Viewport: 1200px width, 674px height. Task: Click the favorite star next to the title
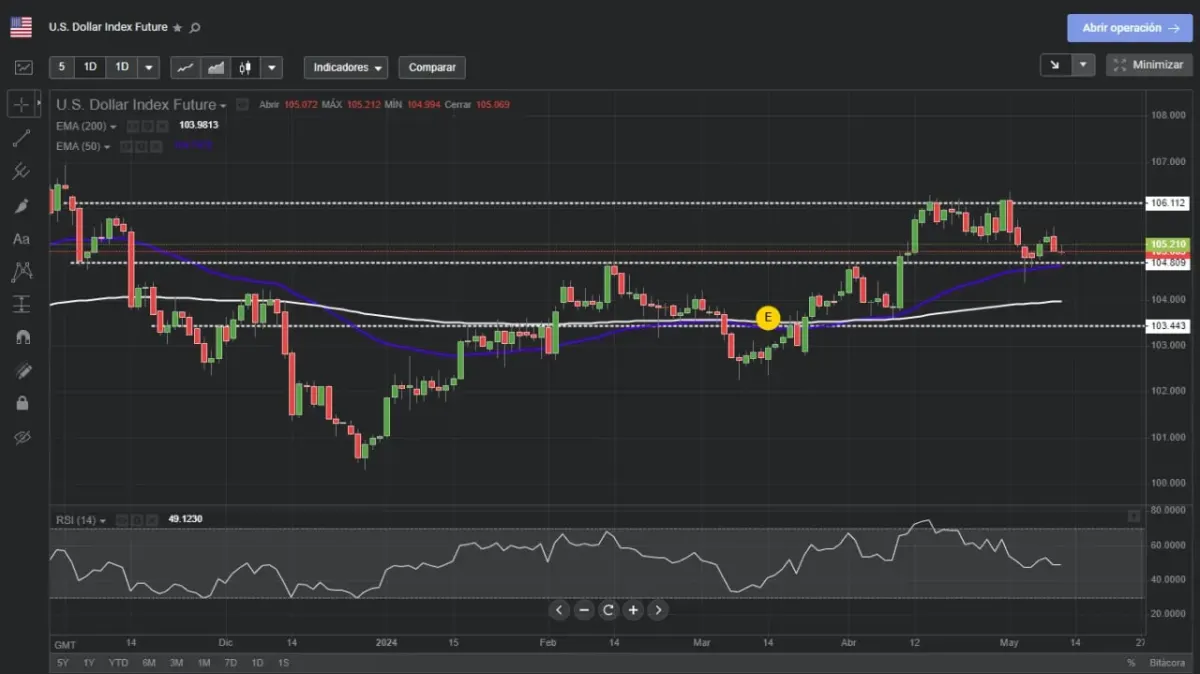click(x=178, y=28)
